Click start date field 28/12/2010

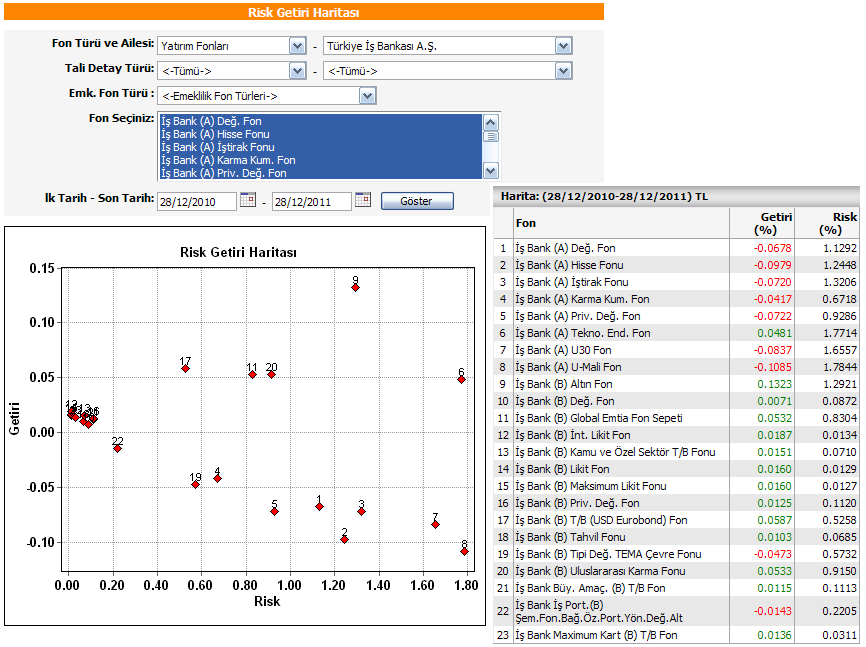(x=197, y=202)
